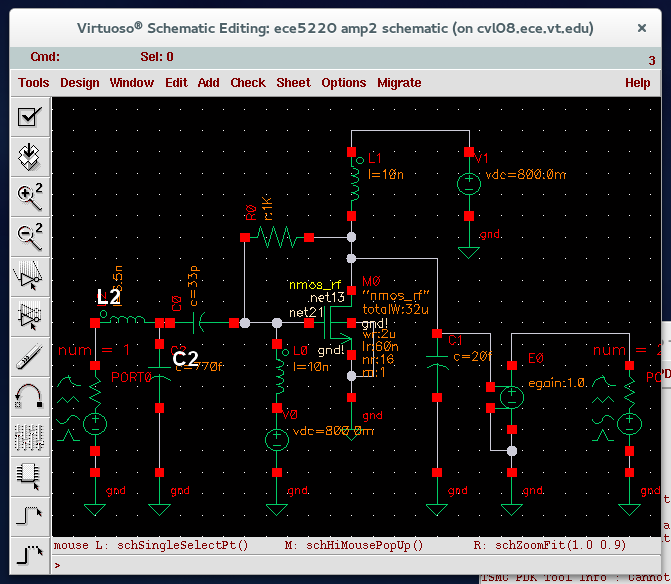Click the command input line

pos(356,565)
